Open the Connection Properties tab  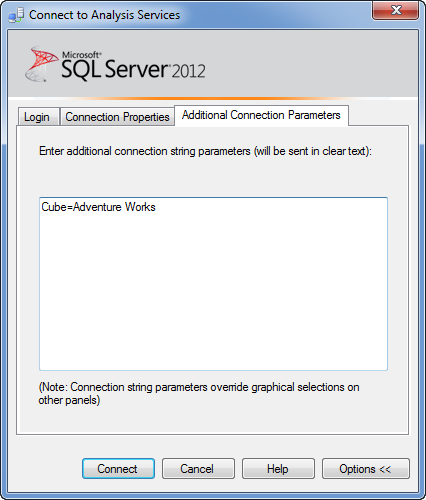pyautogui.click(x=117, y=117)
